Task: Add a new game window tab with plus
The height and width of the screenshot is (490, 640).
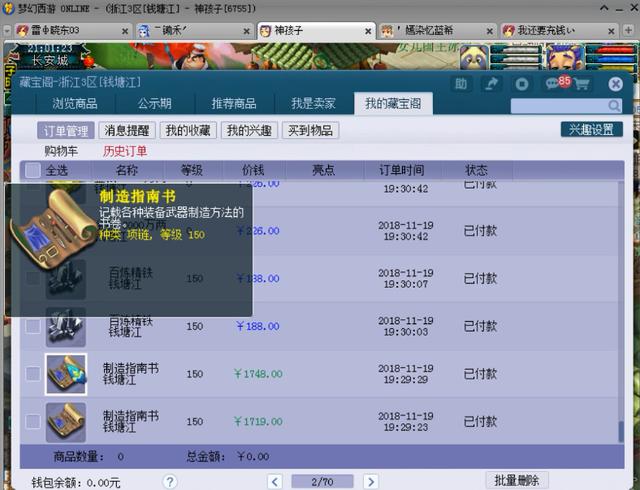Action: [629, 30]
